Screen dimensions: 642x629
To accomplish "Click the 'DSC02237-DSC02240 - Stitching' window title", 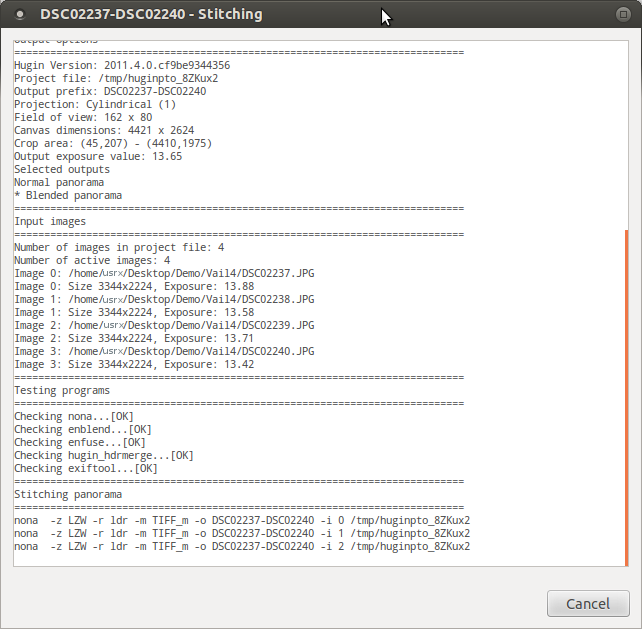I will coord(151,15).
